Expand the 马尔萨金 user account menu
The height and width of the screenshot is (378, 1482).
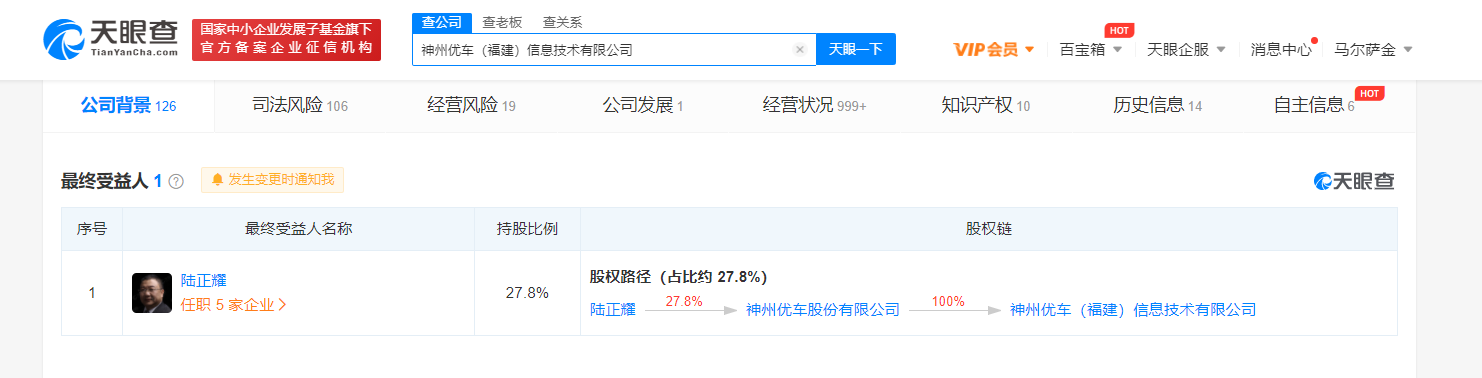tap(1373, 49)
